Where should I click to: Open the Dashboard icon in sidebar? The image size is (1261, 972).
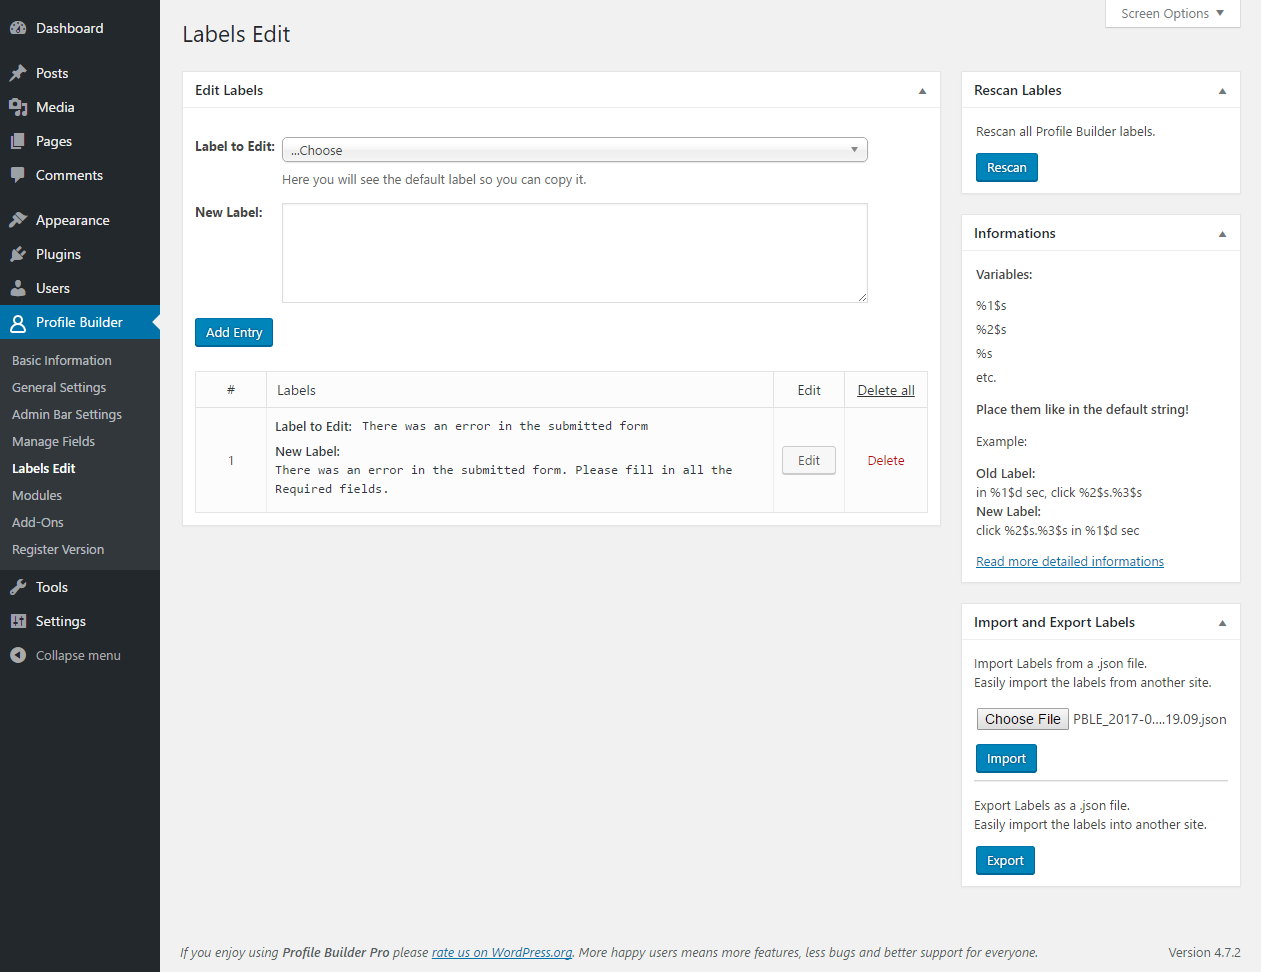coord(18,28)
